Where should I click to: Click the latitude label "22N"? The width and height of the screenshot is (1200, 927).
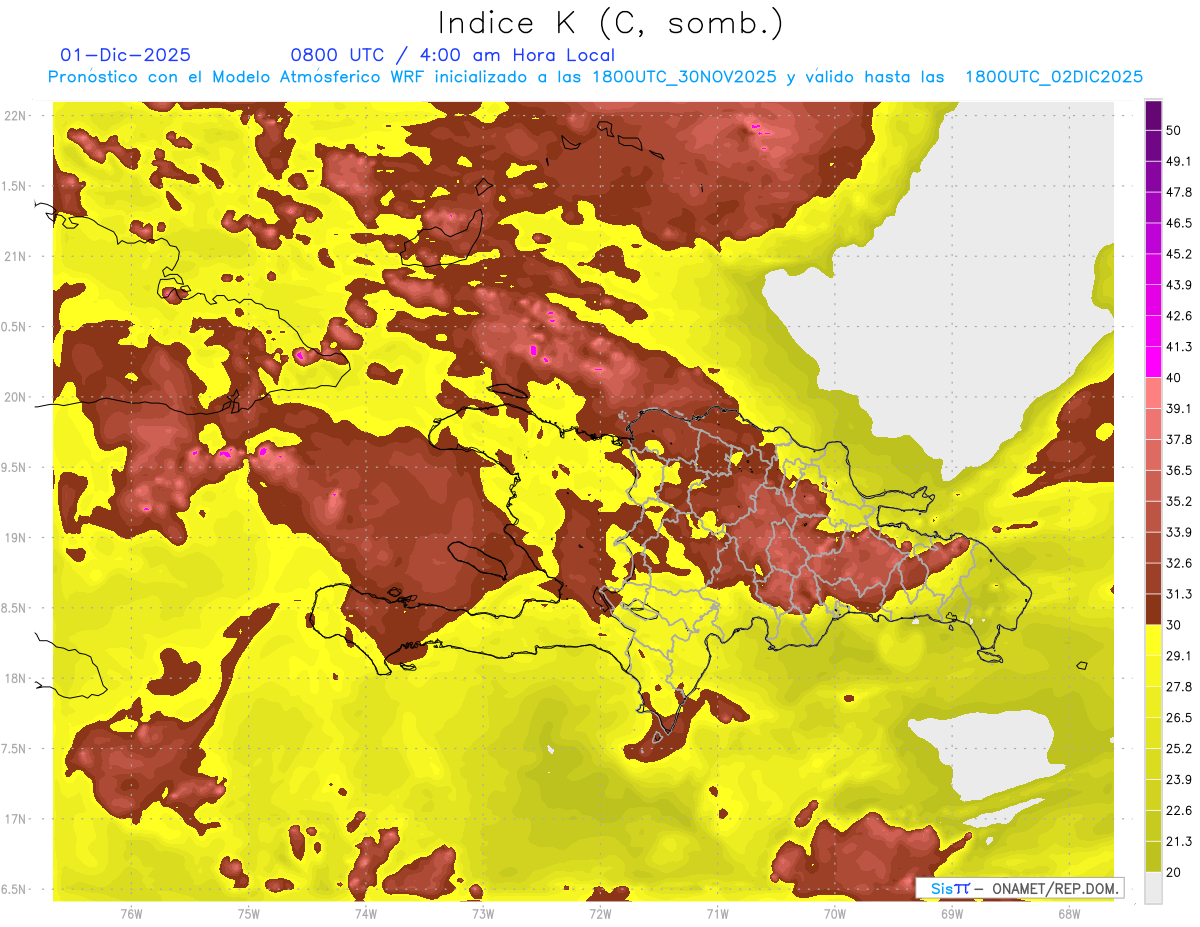click(x=16, y=116)
